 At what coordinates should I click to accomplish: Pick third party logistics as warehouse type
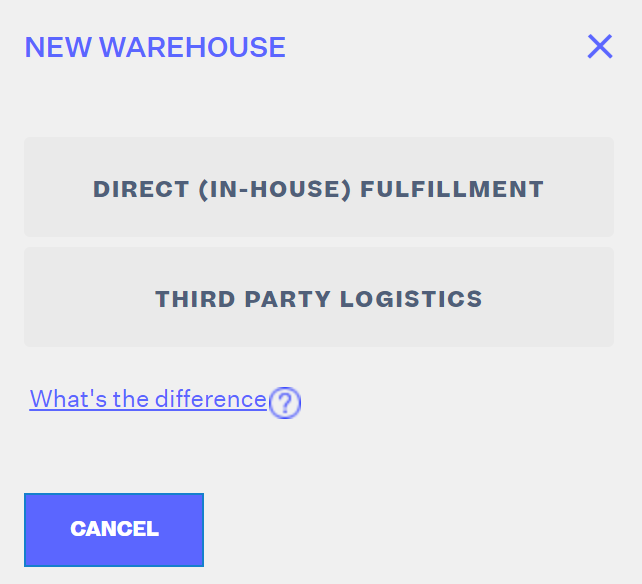[319, 297]
